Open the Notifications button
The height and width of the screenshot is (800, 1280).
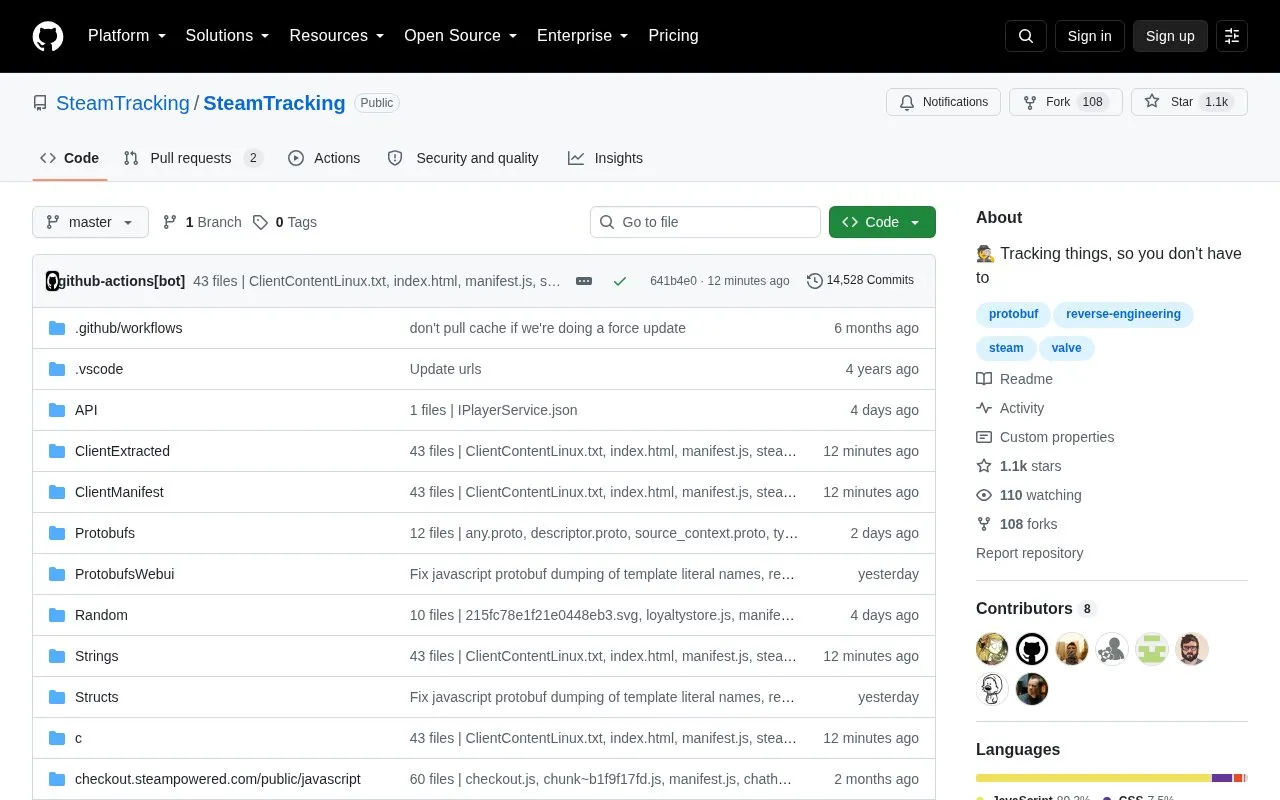click(x=943, y=102)
